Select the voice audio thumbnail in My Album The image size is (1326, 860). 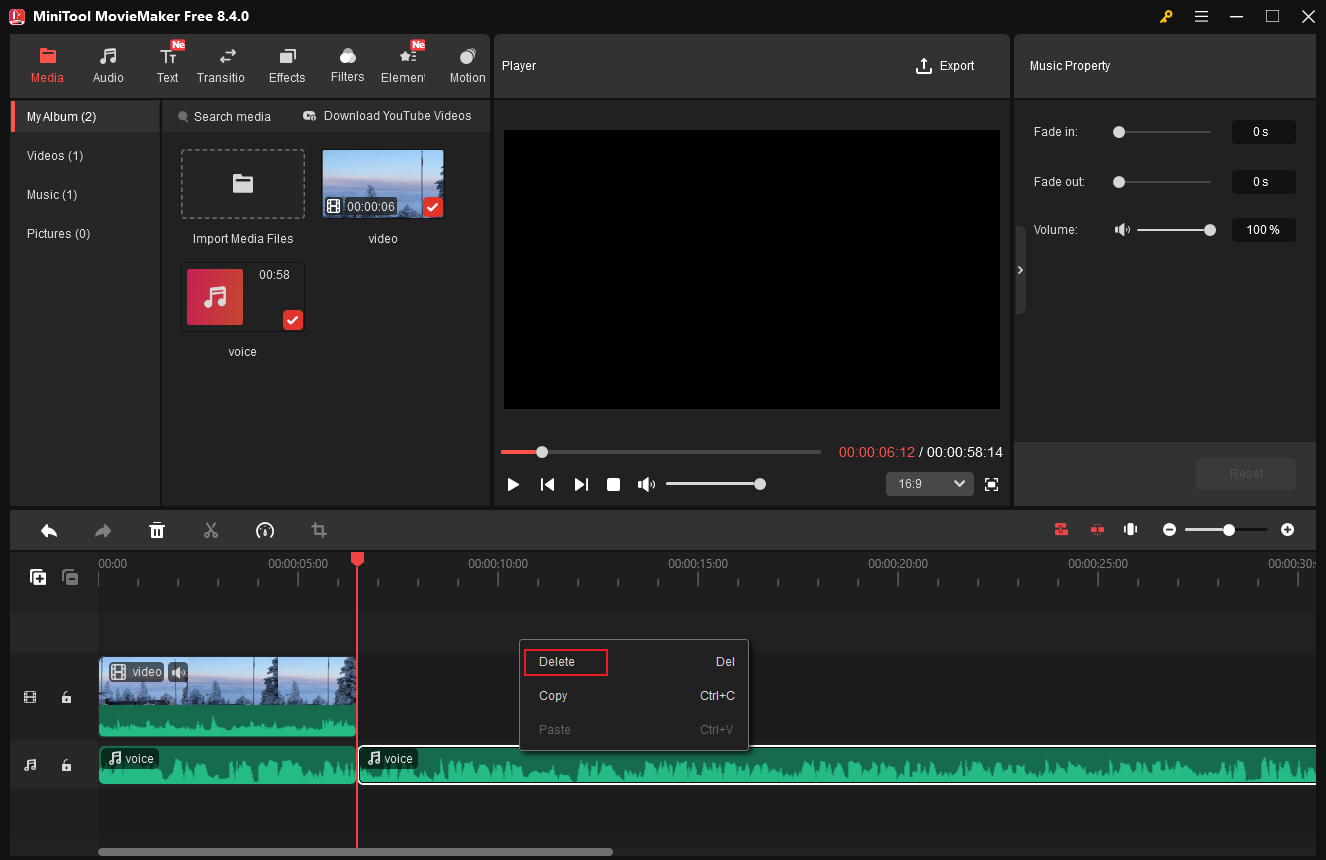click(x=214, y=297)
